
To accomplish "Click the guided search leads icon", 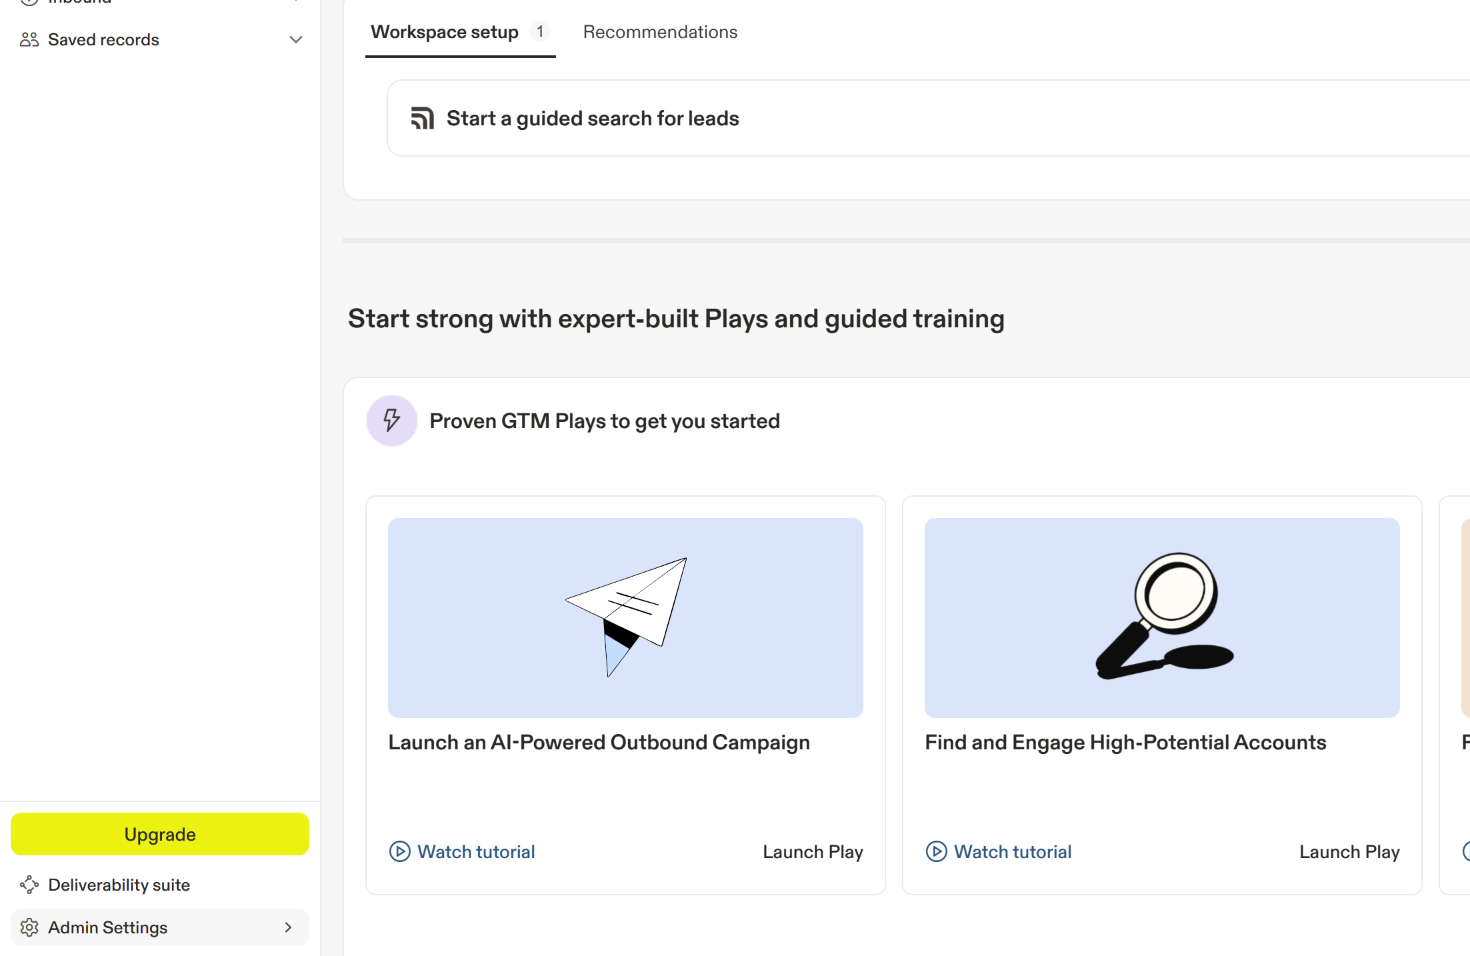I will point(422,119).
